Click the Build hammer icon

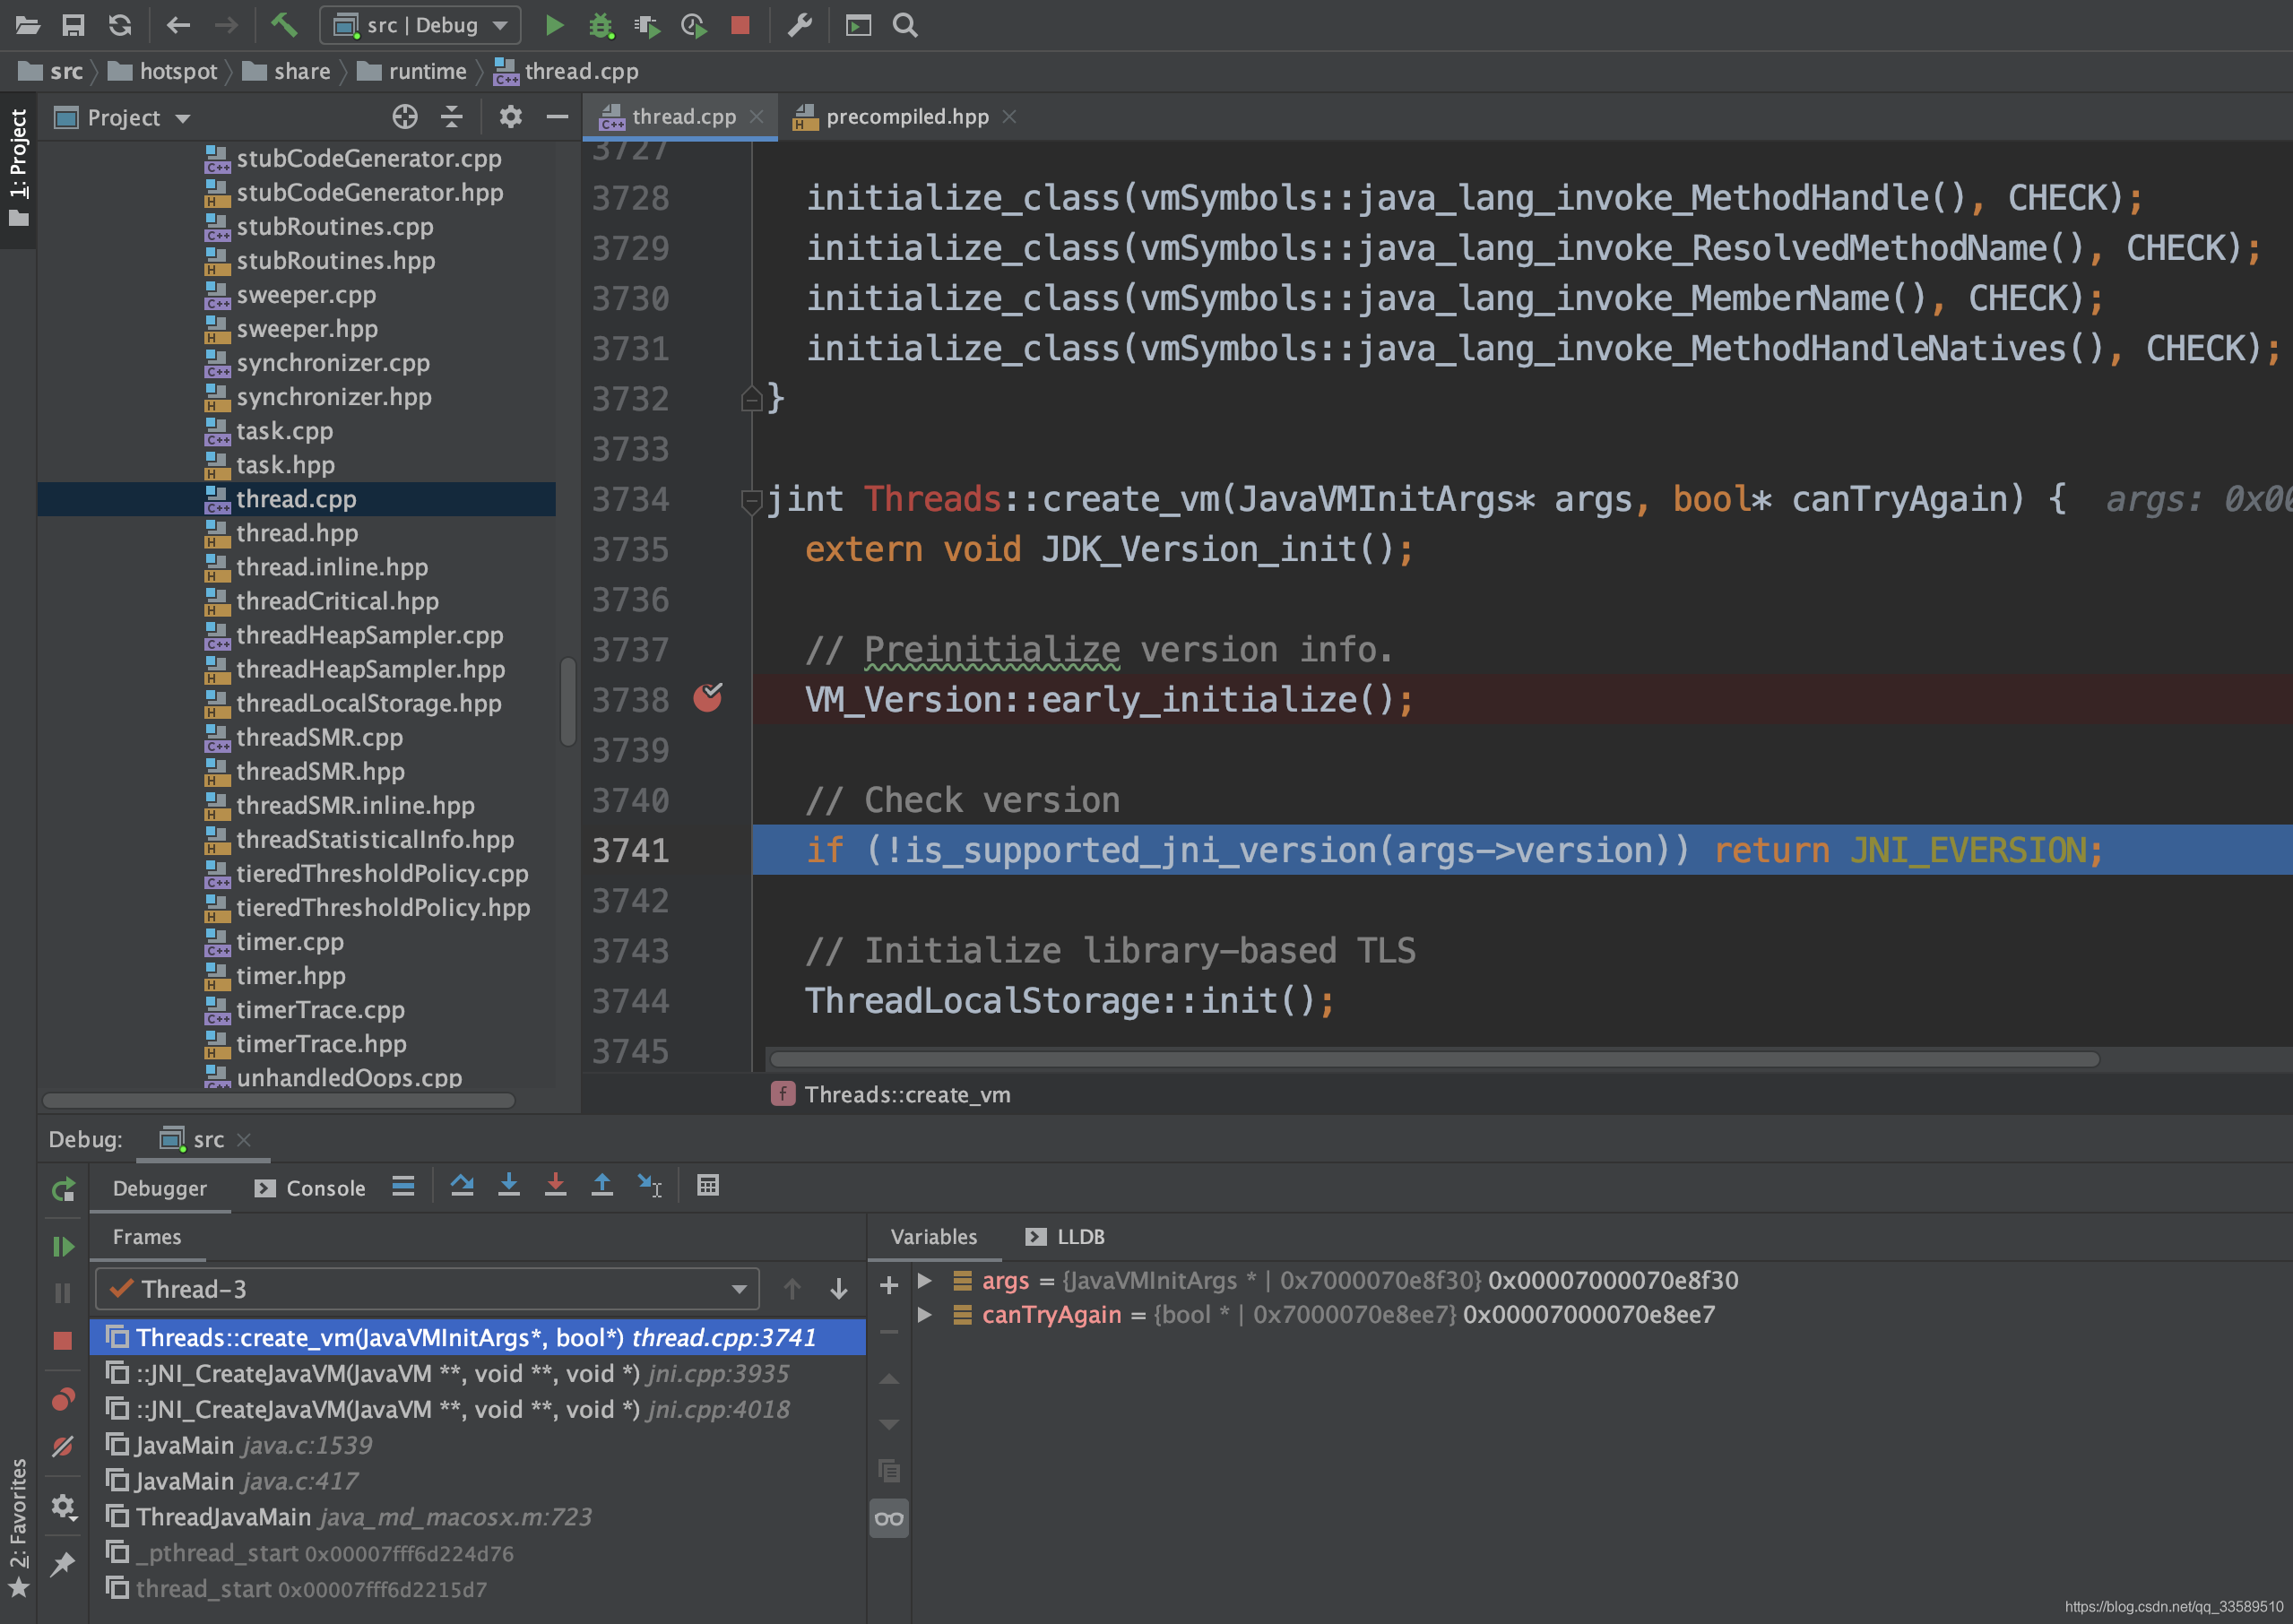(284, 25)
